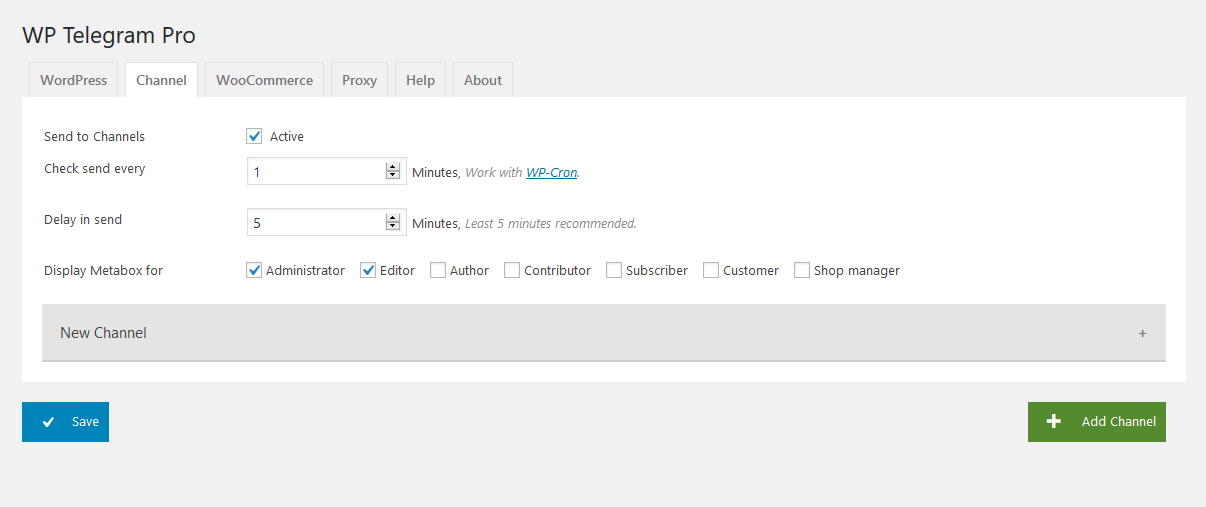Click the Add Channel button
1206x507 pixels.
pyautogui.click(x=1097, y=422)
